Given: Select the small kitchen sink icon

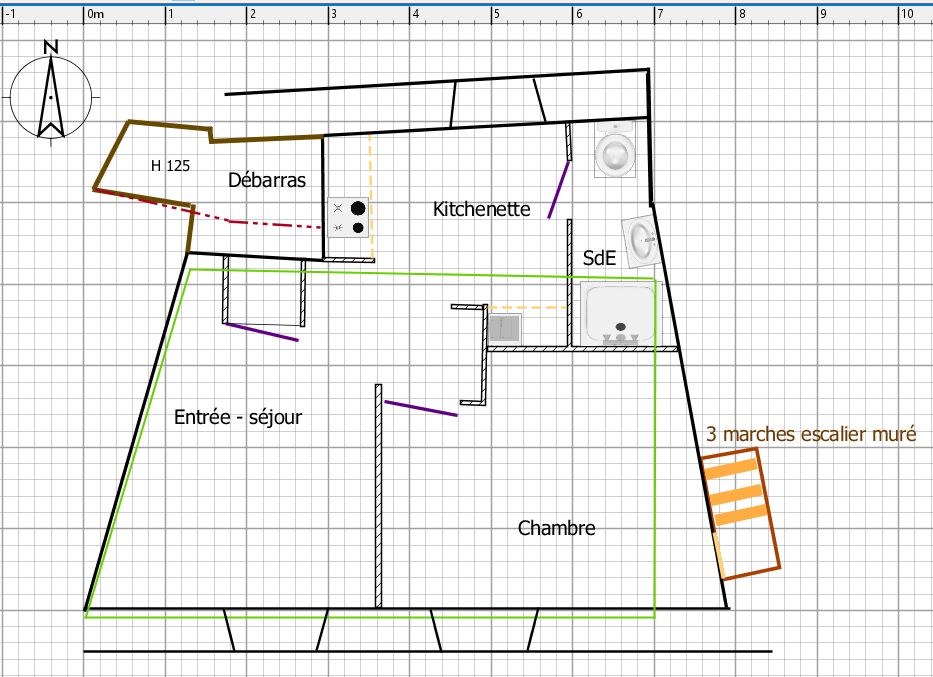Looking at the screenshot, I should coord(505,328).
